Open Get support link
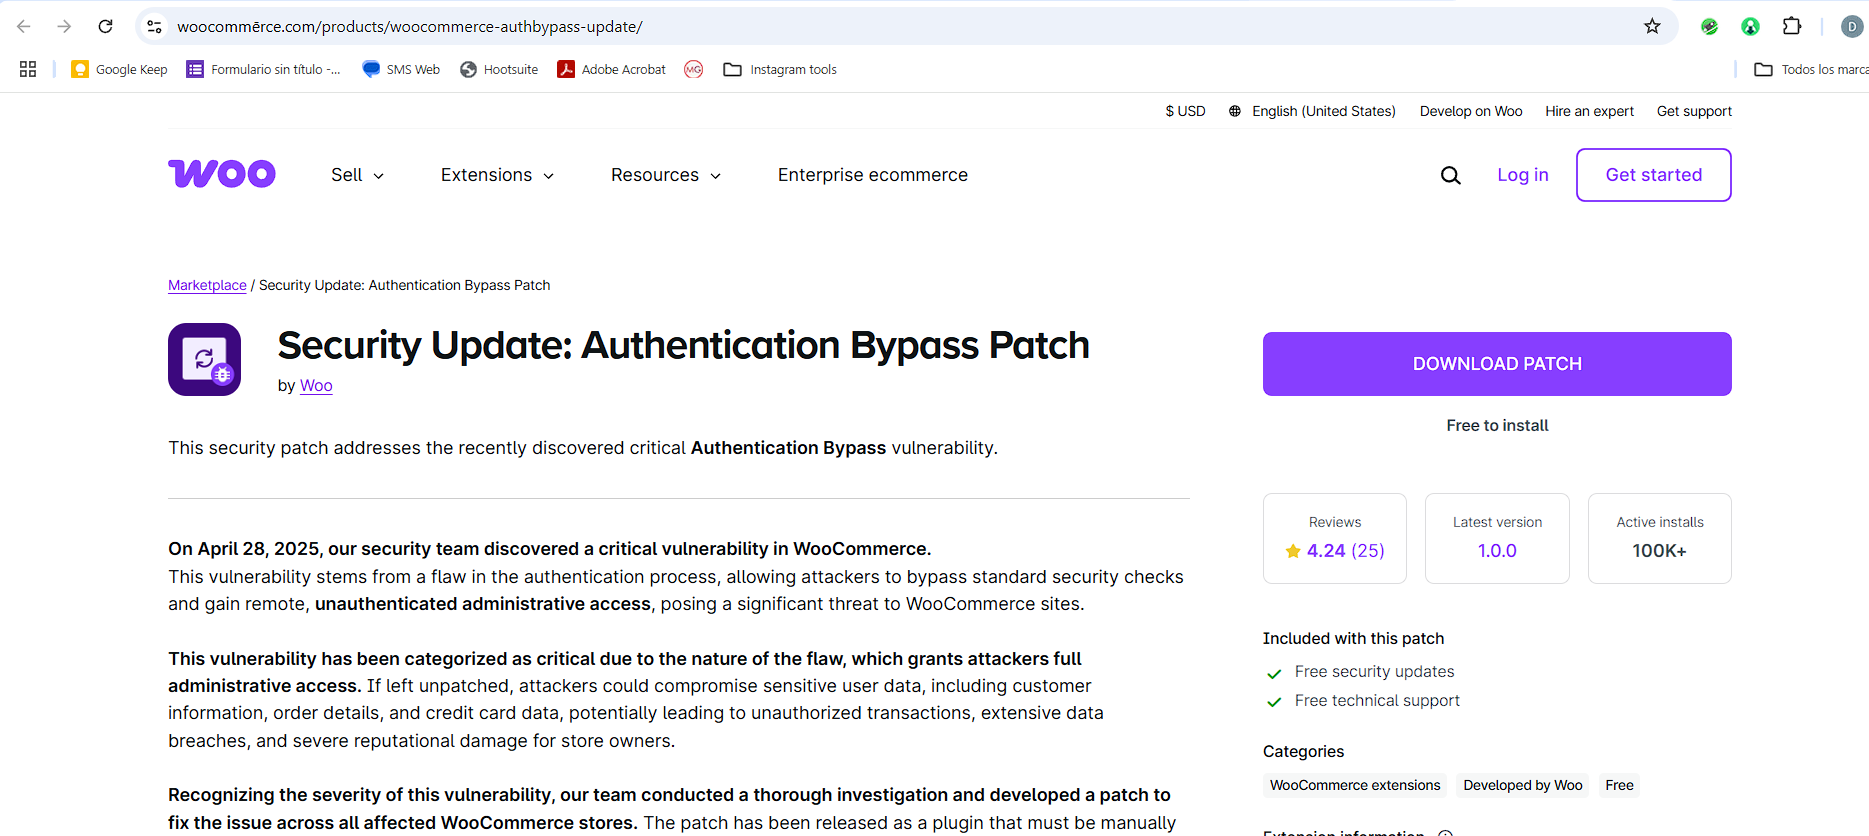 point(1694,111)
